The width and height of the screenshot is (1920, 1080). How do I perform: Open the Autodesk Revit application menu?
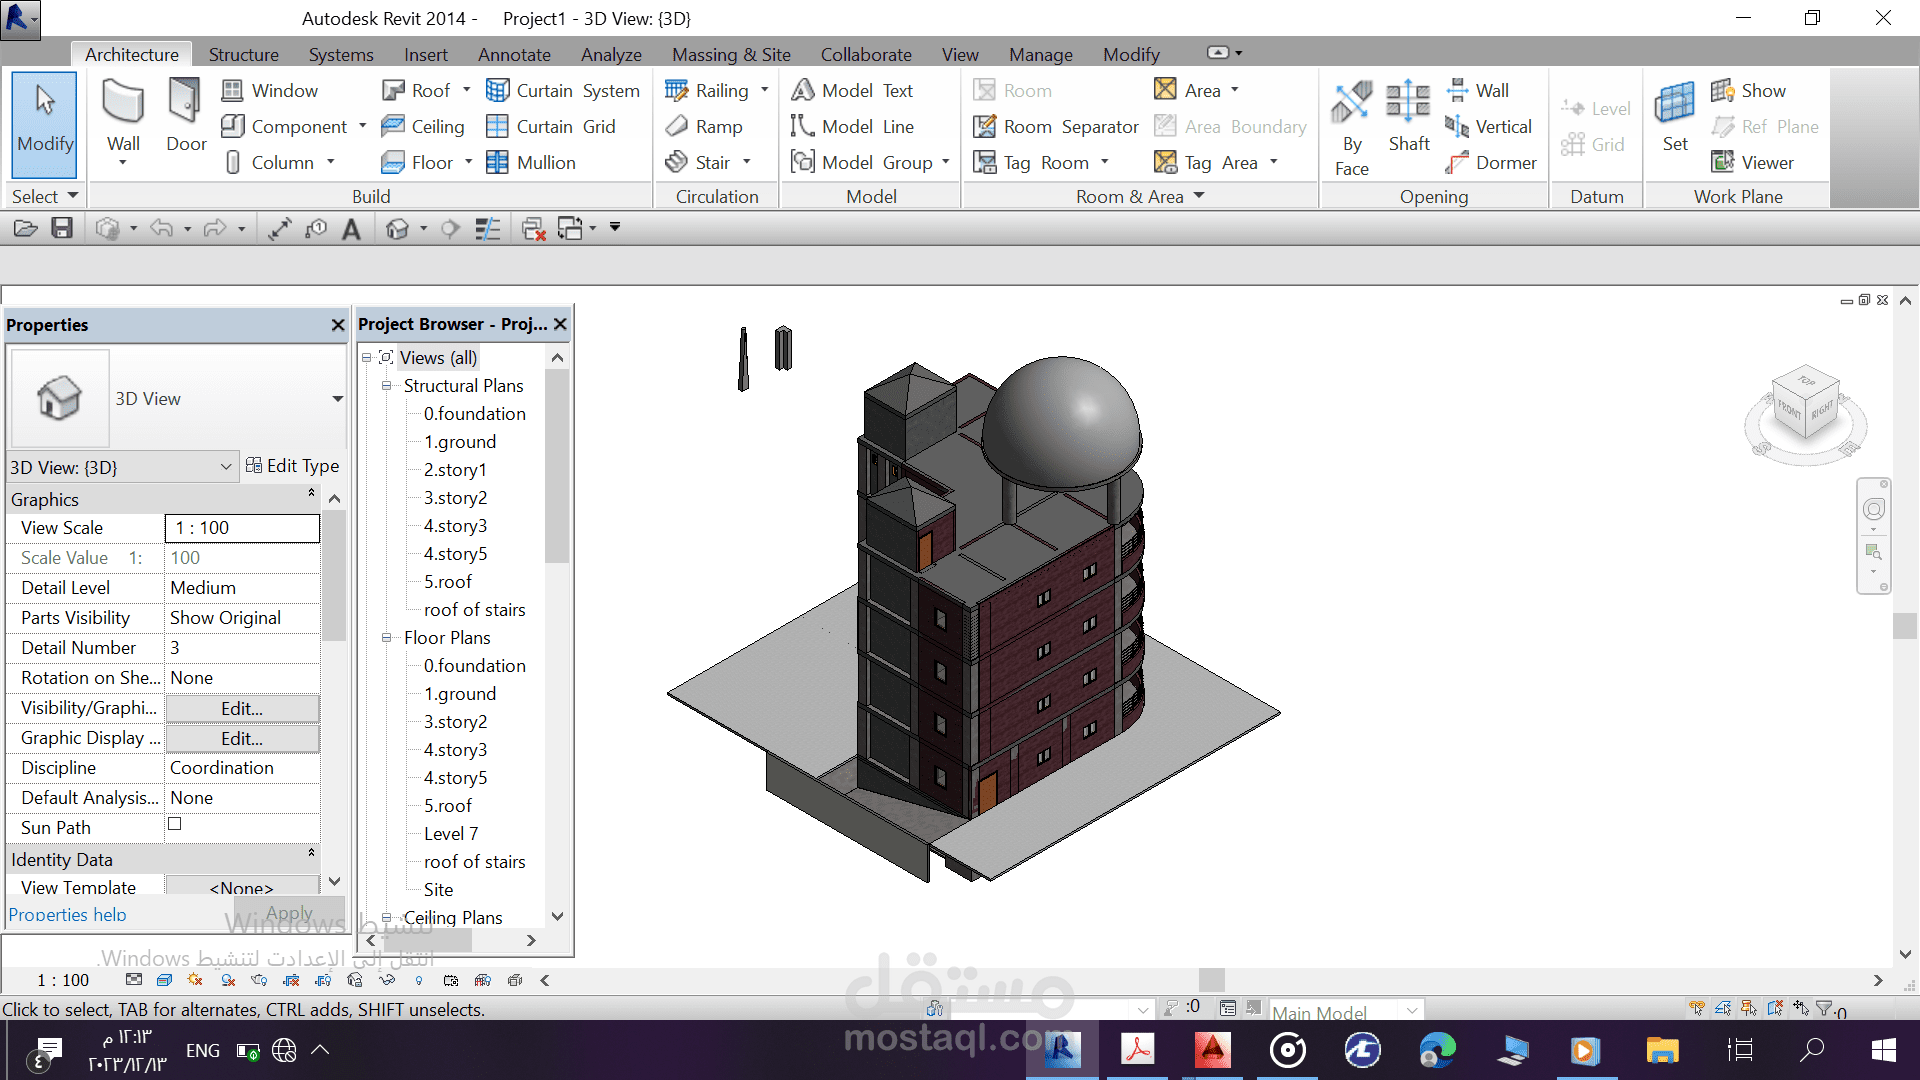(x=20, y=18)
